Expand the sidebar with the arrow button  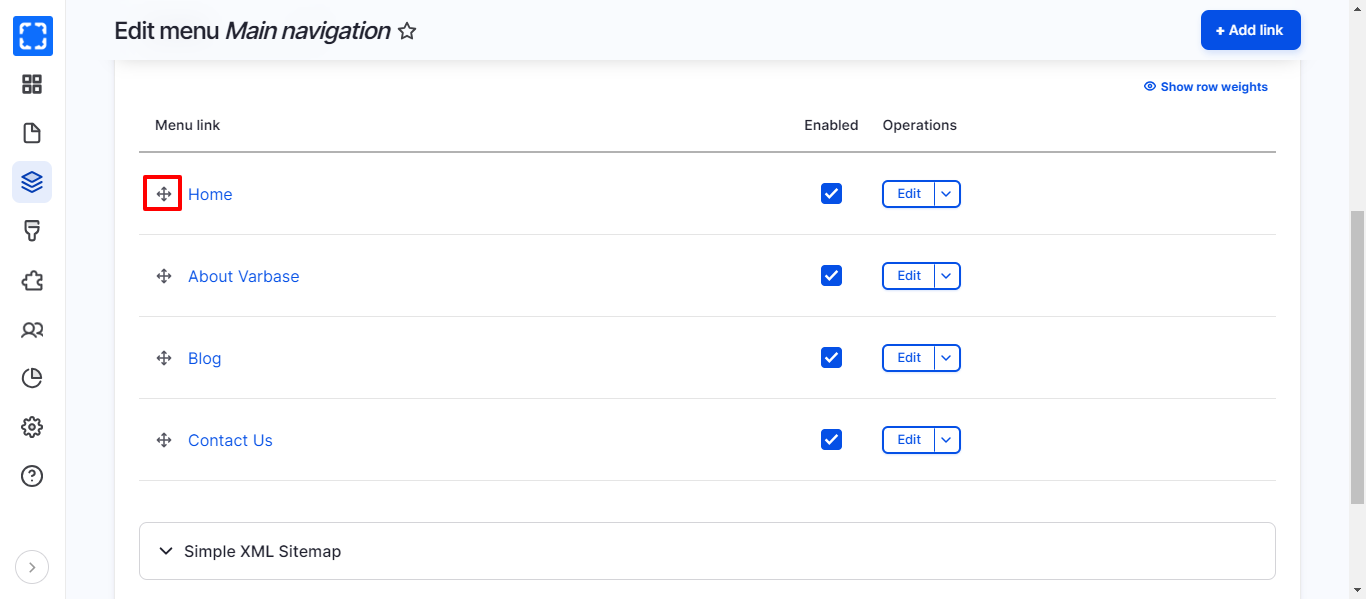pyautogui.click(x=32, y=568)
